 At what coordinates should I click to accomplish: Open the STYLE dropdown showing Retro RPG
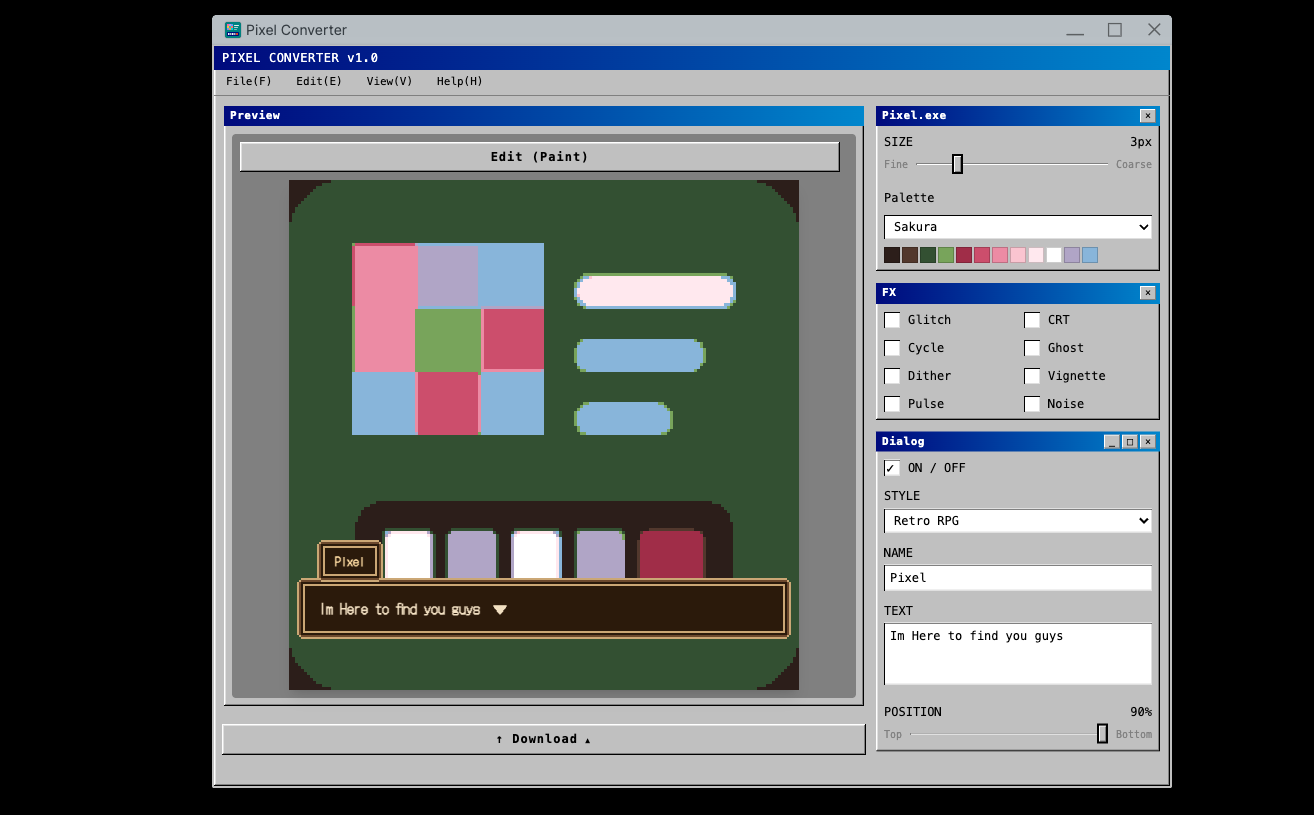tap(1018, 521)
